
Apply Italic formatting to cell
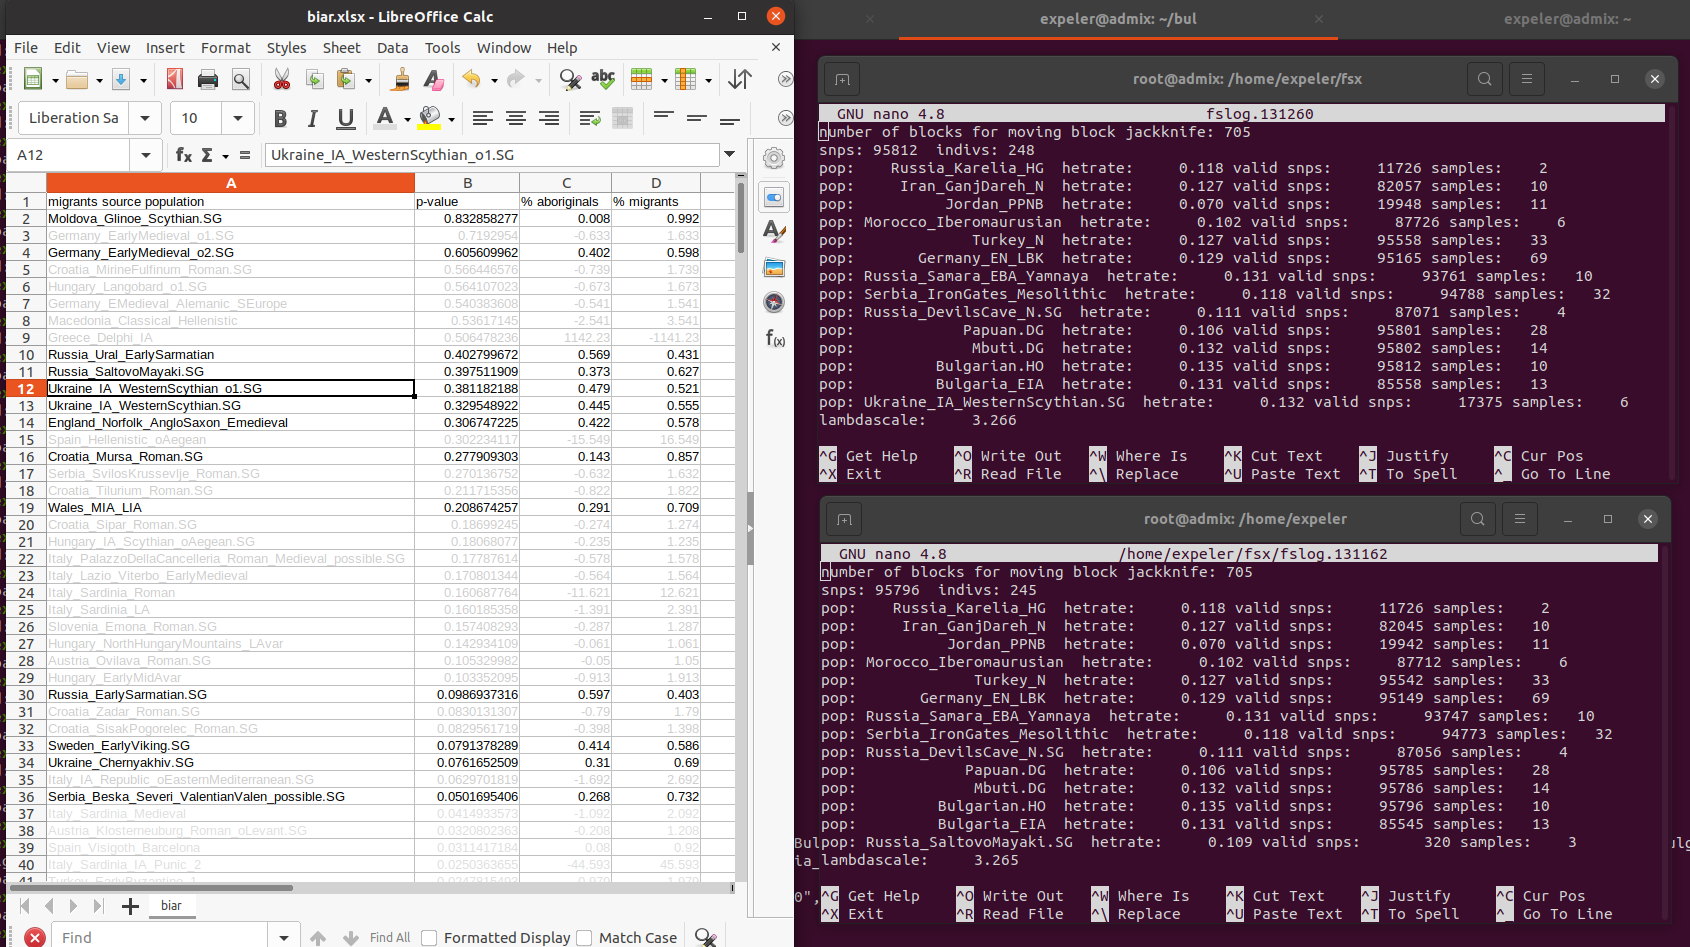pos(313,119)
